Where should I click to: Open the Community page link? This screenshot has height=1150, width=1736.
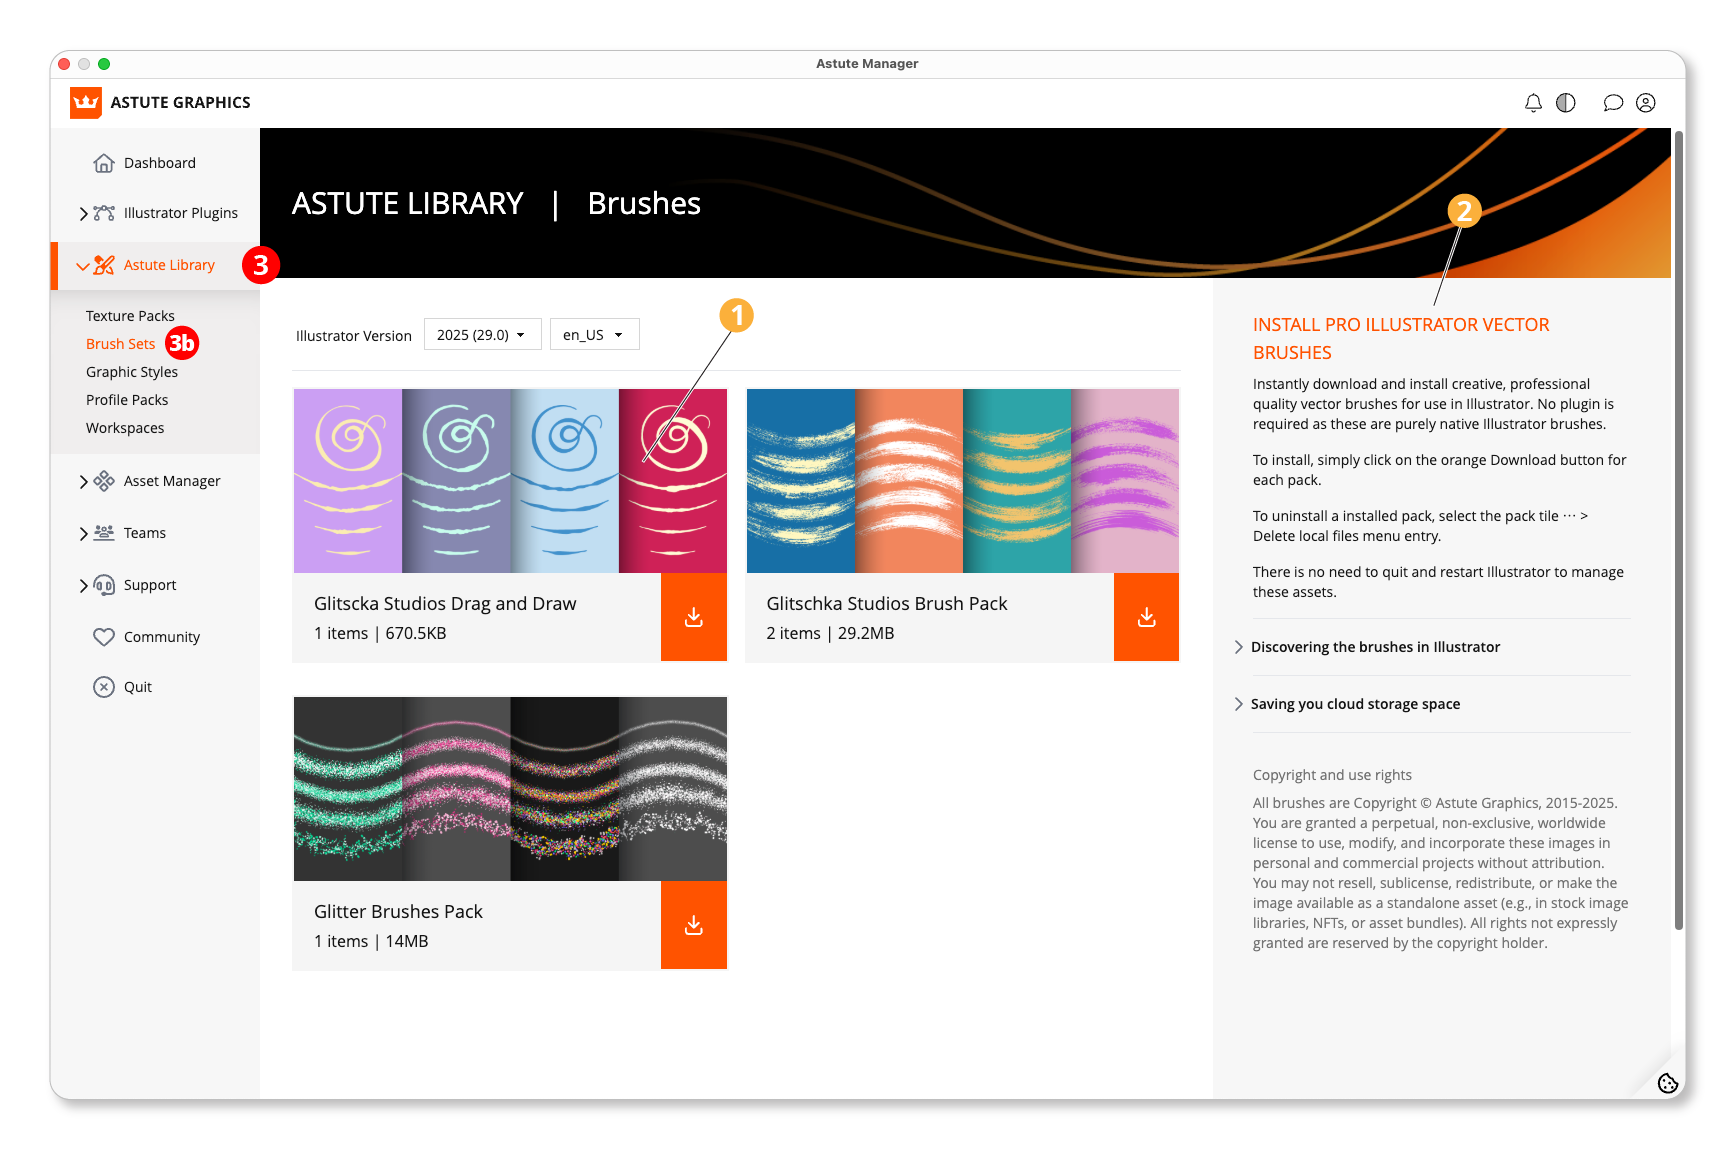click(161, 637)
